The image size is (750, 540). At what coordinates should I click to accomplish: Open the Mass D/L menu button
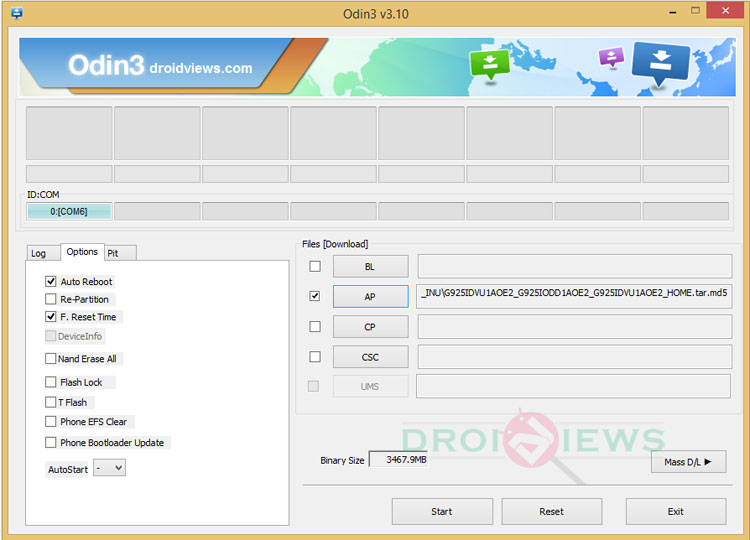688,462
